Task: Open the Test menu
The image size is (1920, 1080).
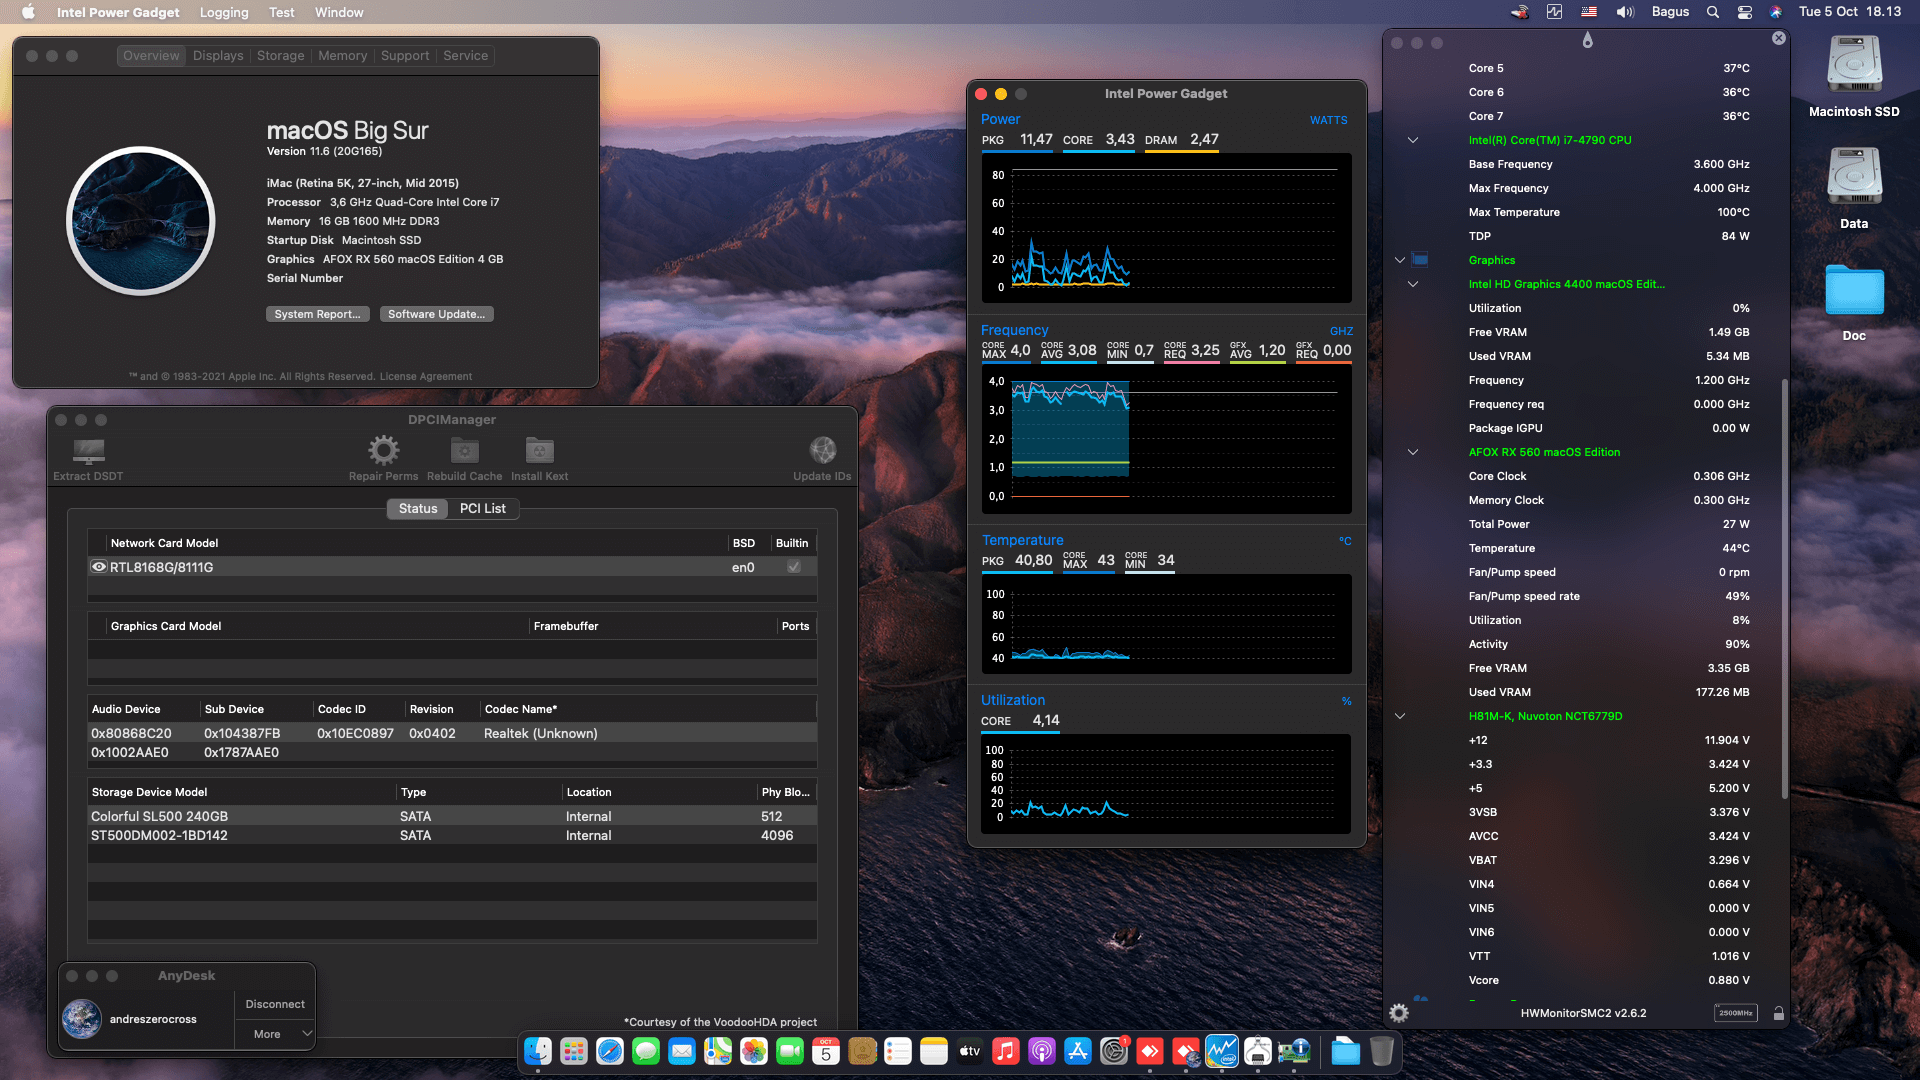Action: [281, 12]
